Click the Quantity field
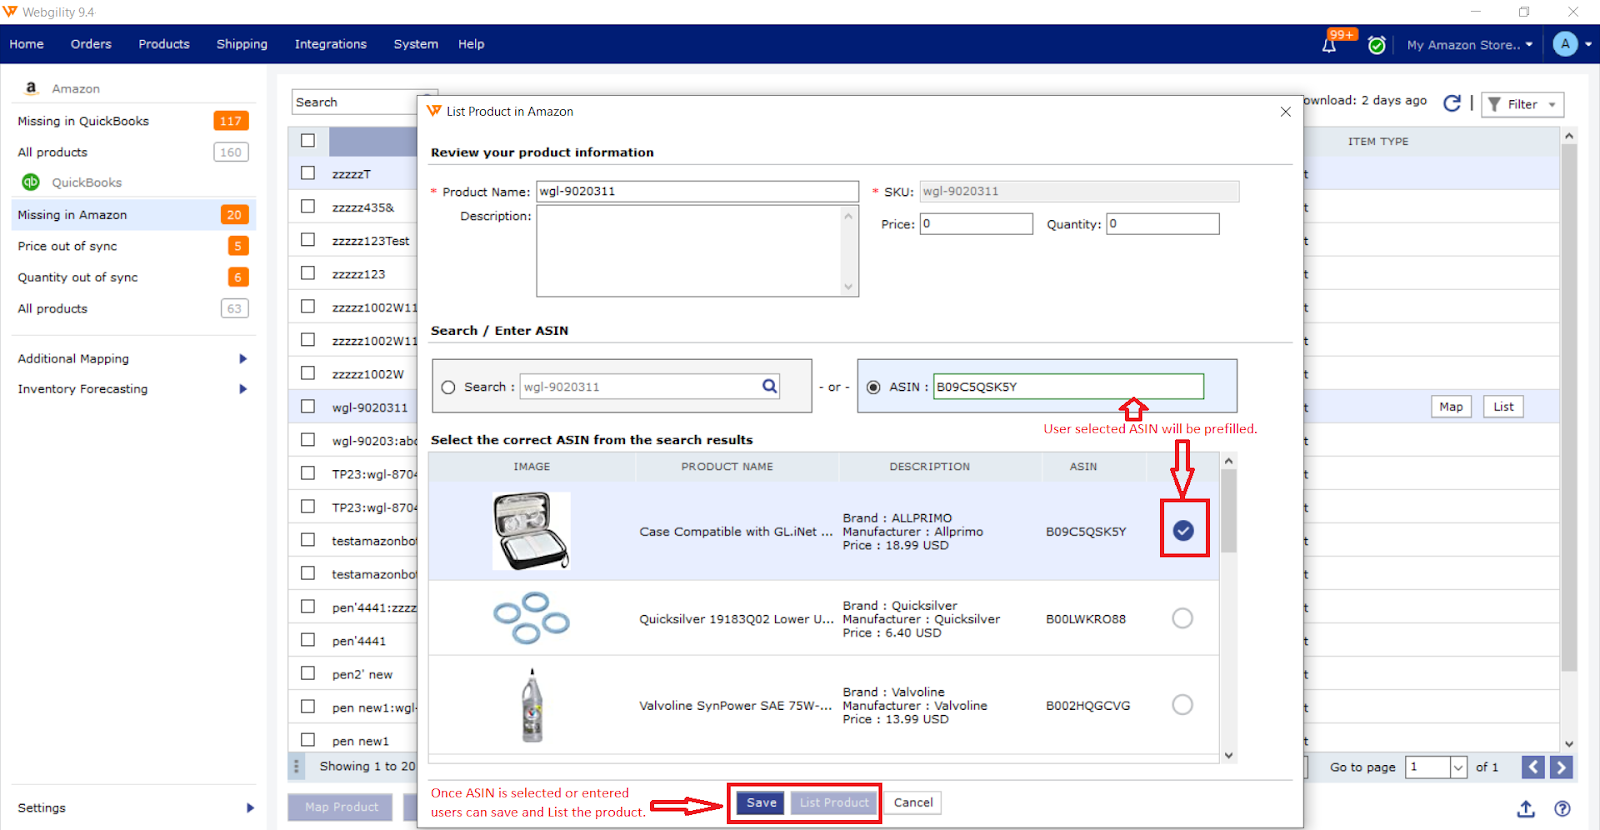This screenshot has width=1600, height=830. 1163,224
